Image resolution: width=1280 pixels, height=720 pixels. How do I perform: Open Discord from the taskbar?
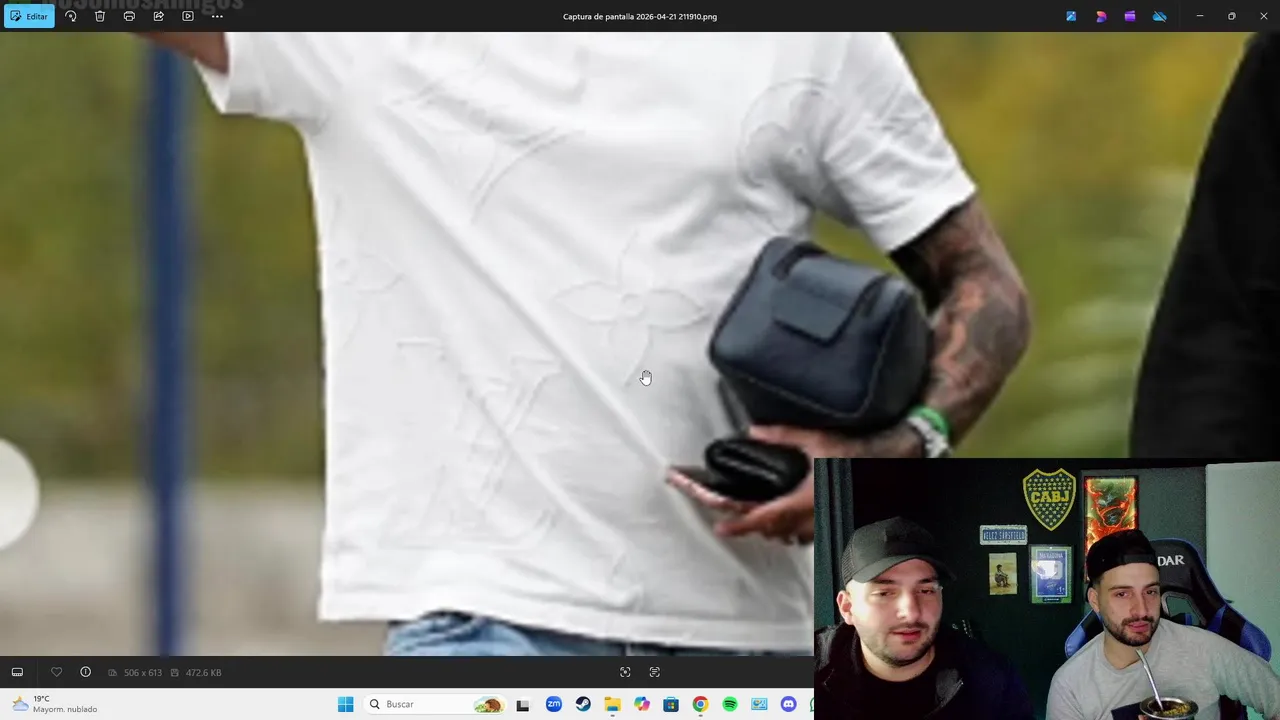[x=788, y=704]
